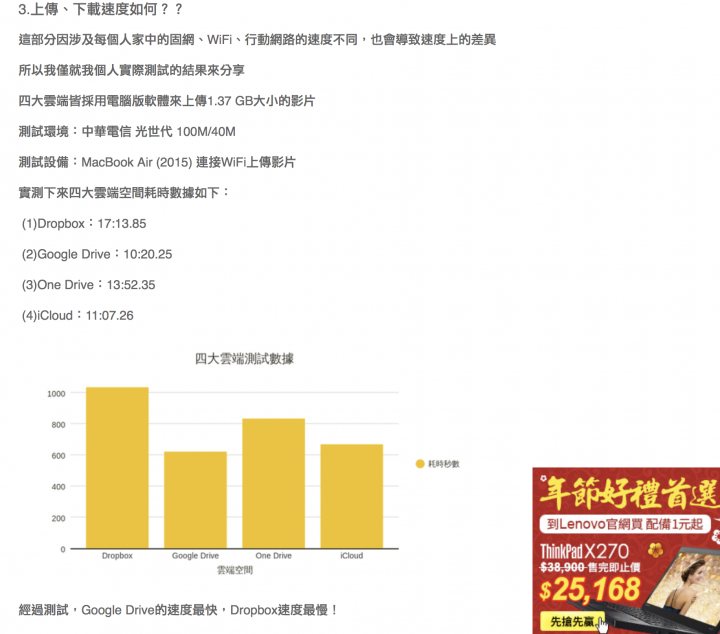Click the Dropbox x-axis label
The width and height of the screenshot is (720, 634).
(x=117, y=555)
